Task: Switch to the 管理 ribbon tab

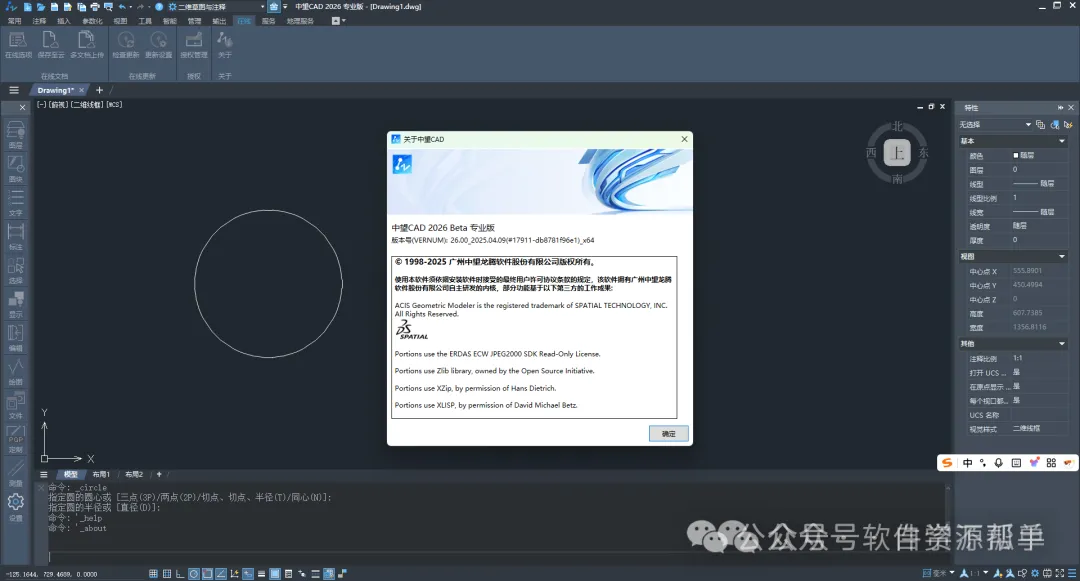Action: (194, 21)
